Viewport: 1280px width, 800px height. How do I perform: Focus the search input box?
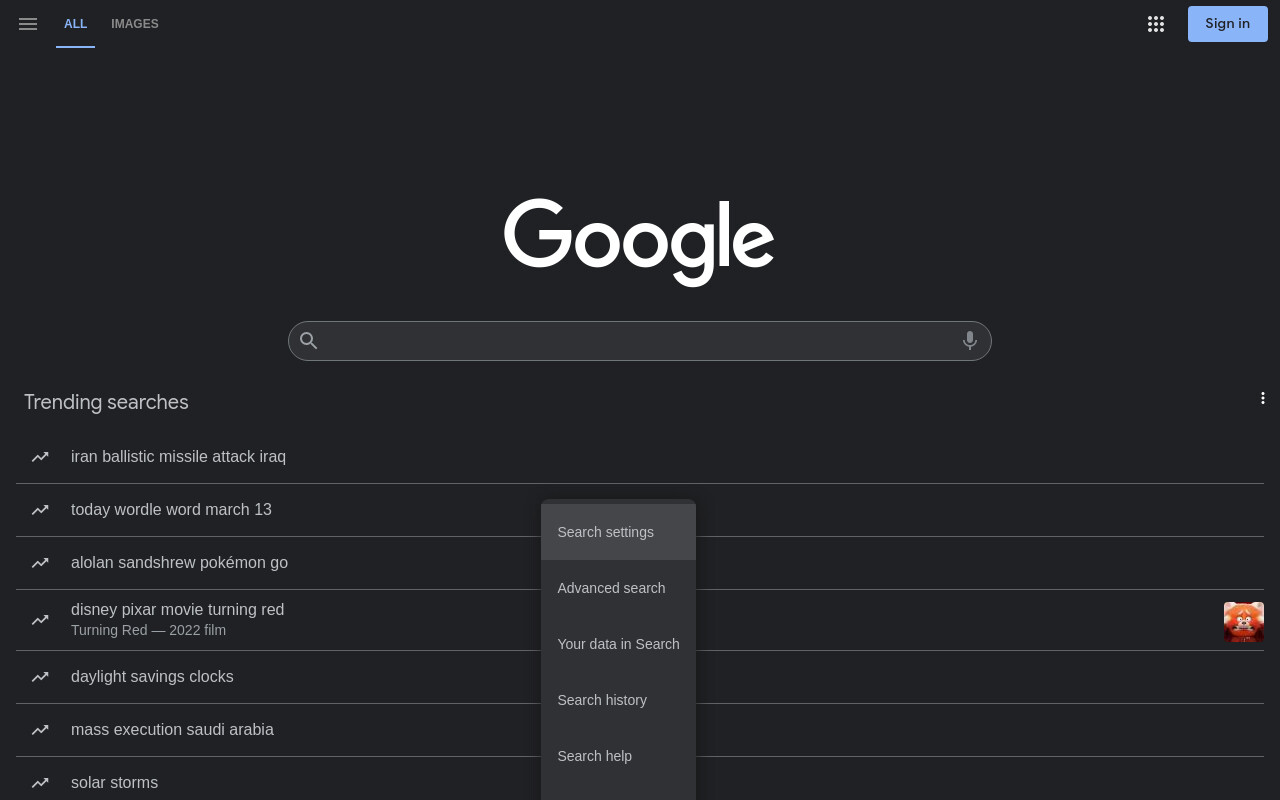click(640, 341)
